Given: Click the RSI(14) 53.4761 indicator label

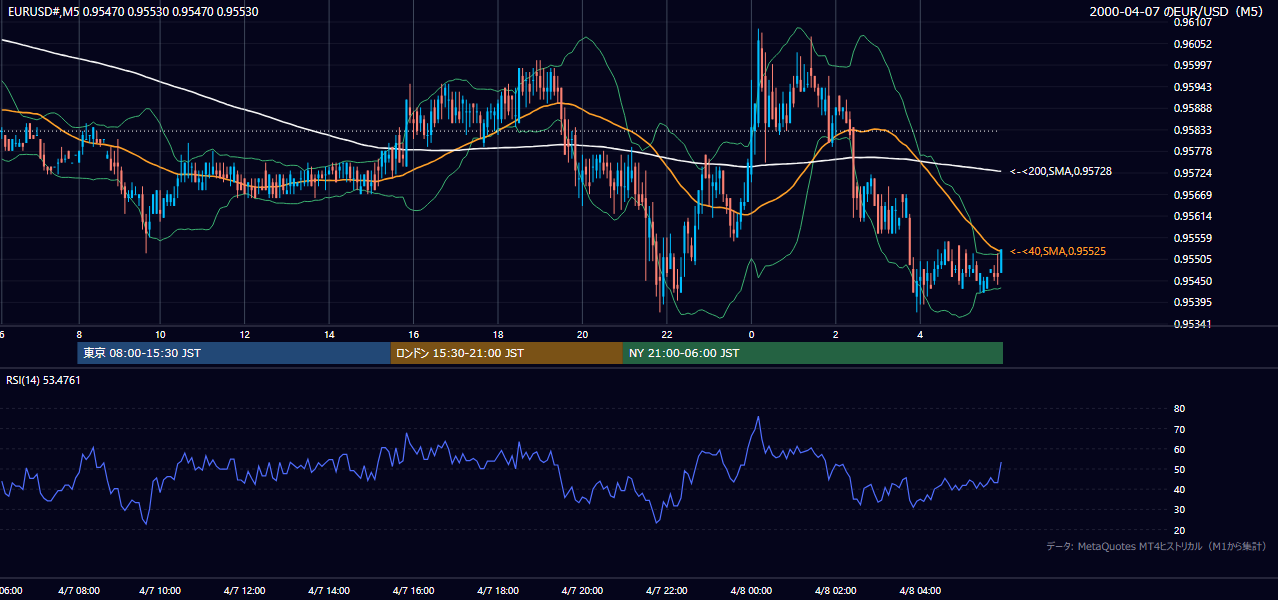Looking at the screenshot, I should [x=43, y=380].
